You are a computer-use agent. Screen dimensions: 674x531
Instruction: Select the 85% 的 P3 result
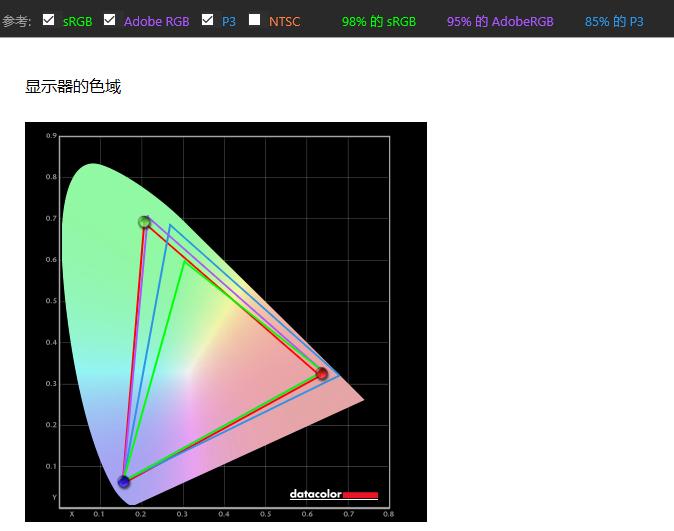click(x=614, y=21)
